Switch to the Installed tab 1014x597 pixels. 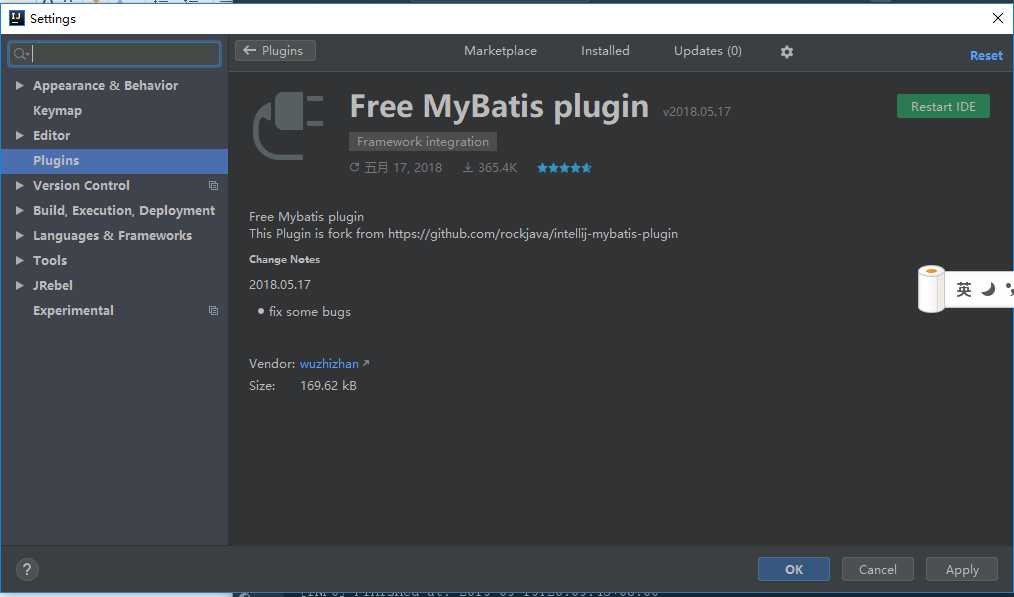coord(605,50)
